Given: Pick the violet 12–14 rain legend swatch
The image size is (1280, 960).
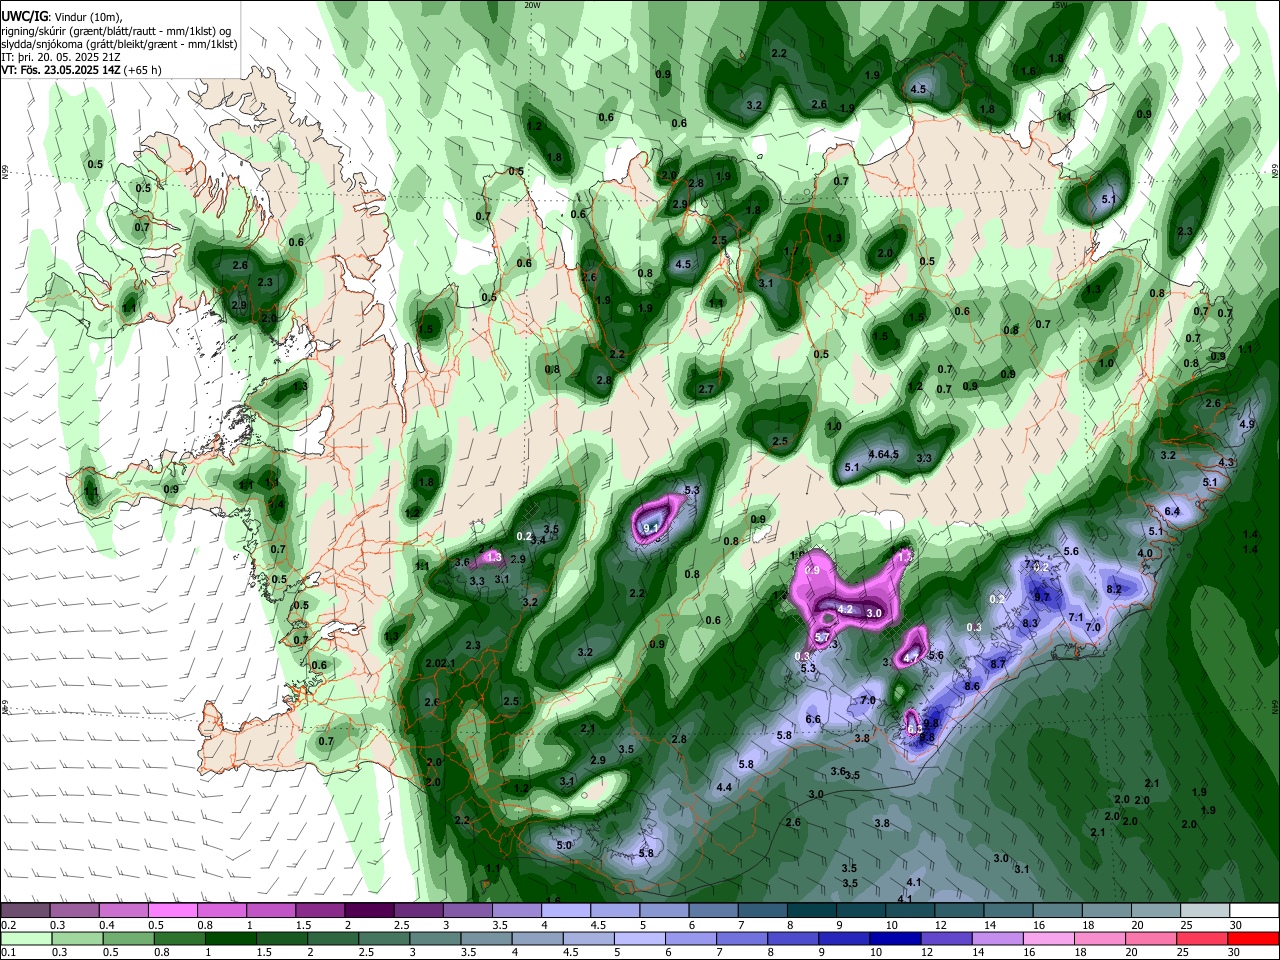Looking at the screenshot, I should (946, 938).
